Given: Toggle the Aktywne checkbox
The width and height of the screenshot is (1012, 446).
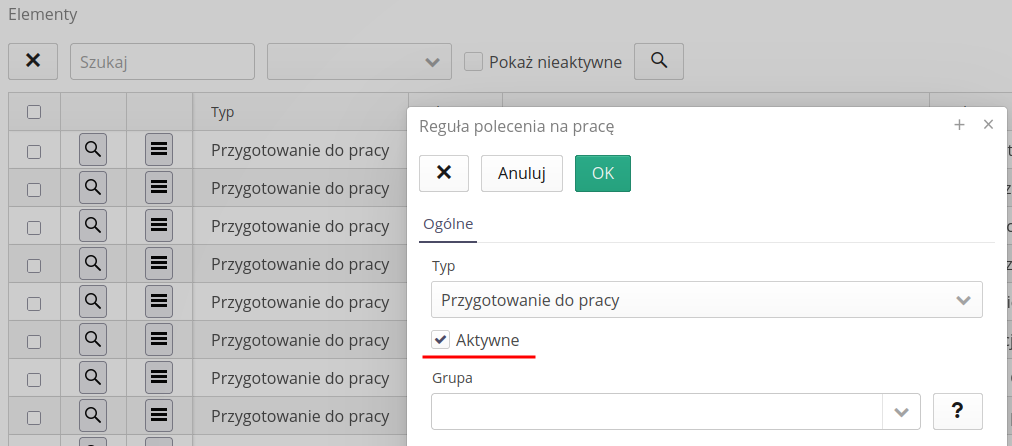Looking at the screenshot, I should [x=441, y=340].
